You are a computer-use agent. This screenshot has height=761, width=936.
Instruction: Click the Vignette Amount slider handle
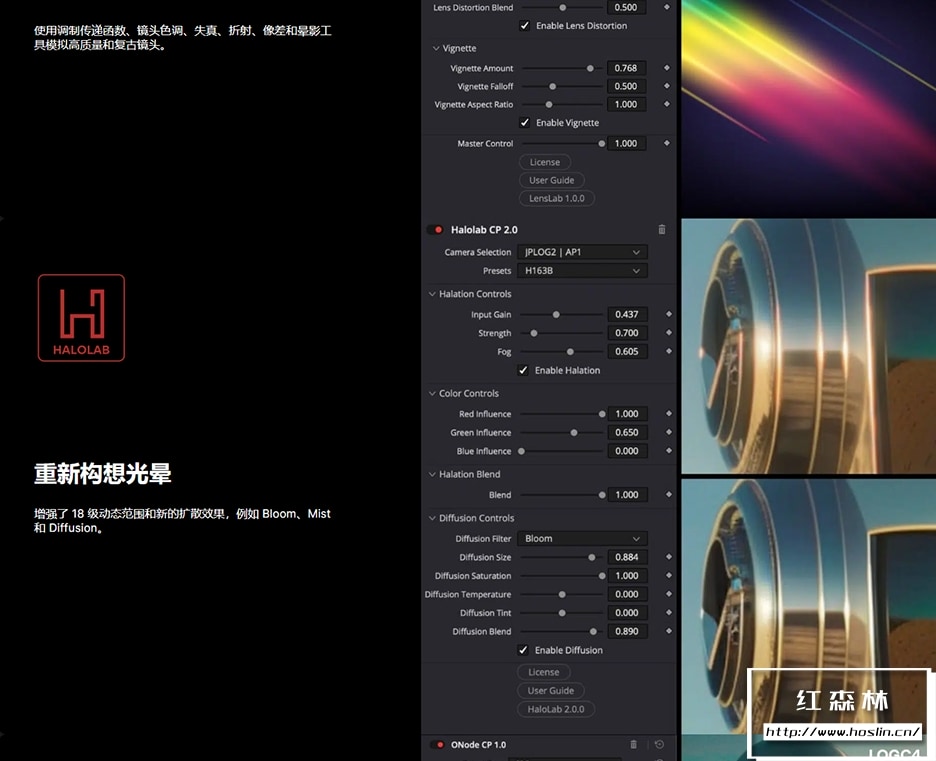(x=590, y=68)
